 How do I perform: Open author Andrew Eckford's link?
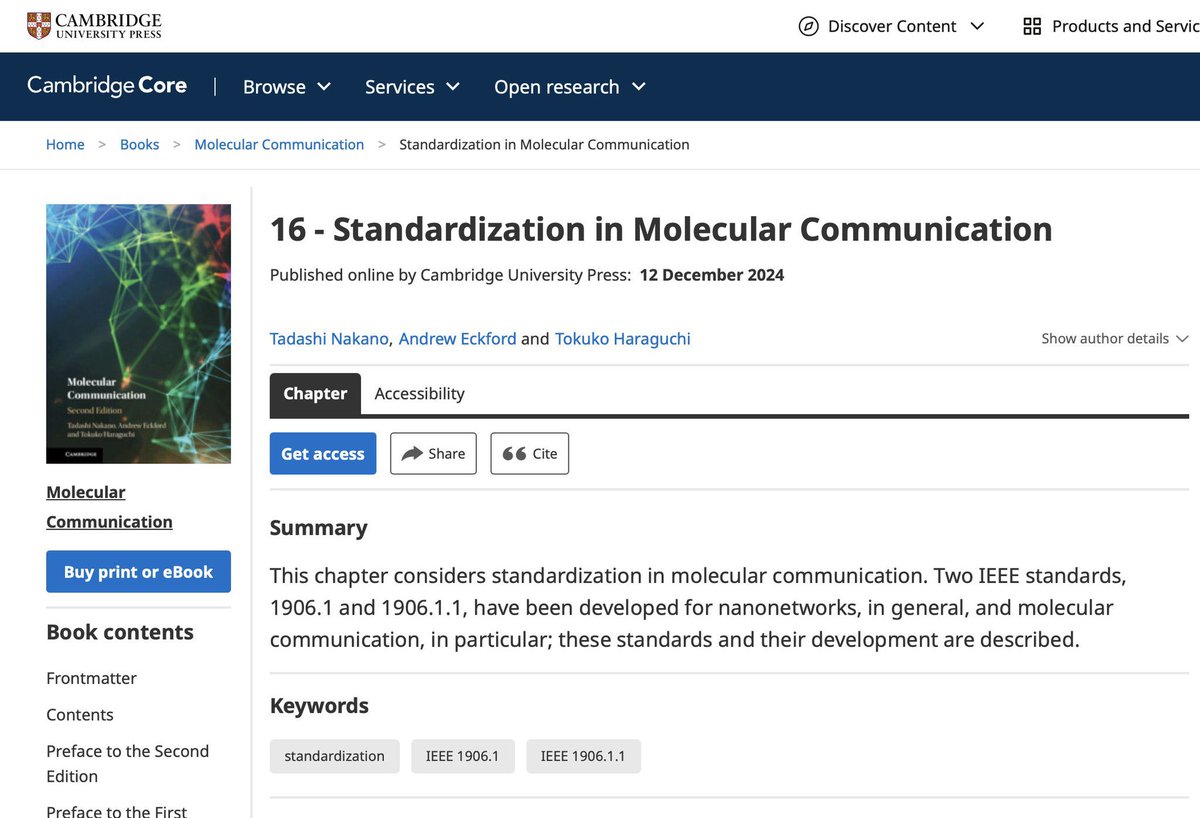[457, 338]
